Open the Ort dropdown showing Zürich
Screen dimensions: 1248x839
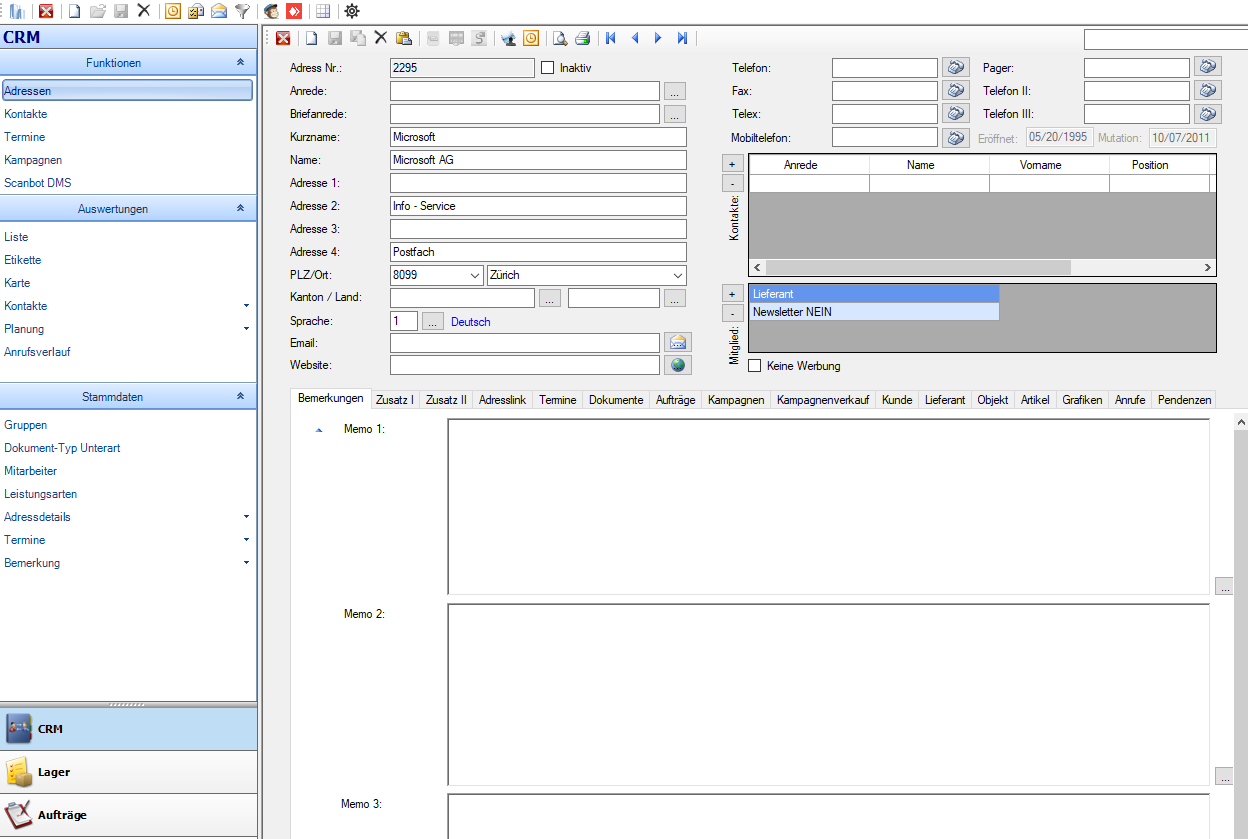point(678,275)
